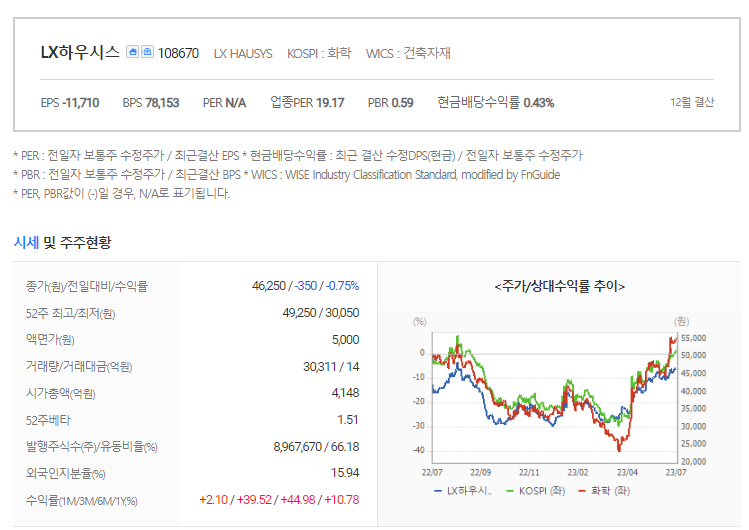Select the LX하우시스 company name heading
749x530 pixels.
pyautogui.click(x=80, y=52)
